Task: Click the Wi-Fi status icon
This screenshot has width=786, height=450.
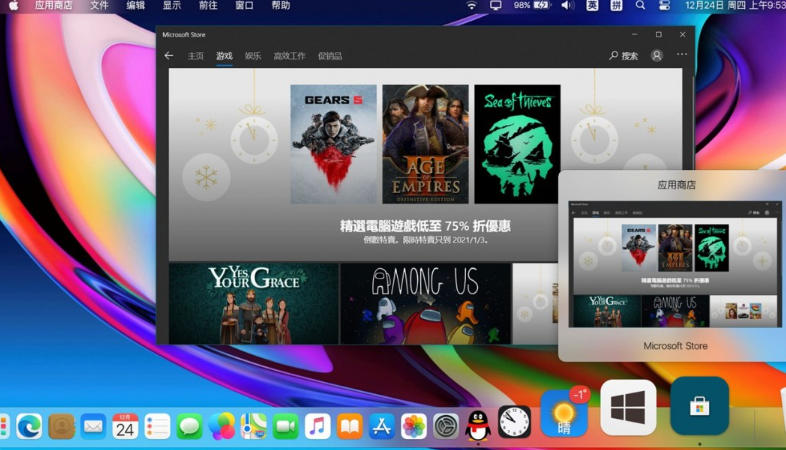Action: 471,6
